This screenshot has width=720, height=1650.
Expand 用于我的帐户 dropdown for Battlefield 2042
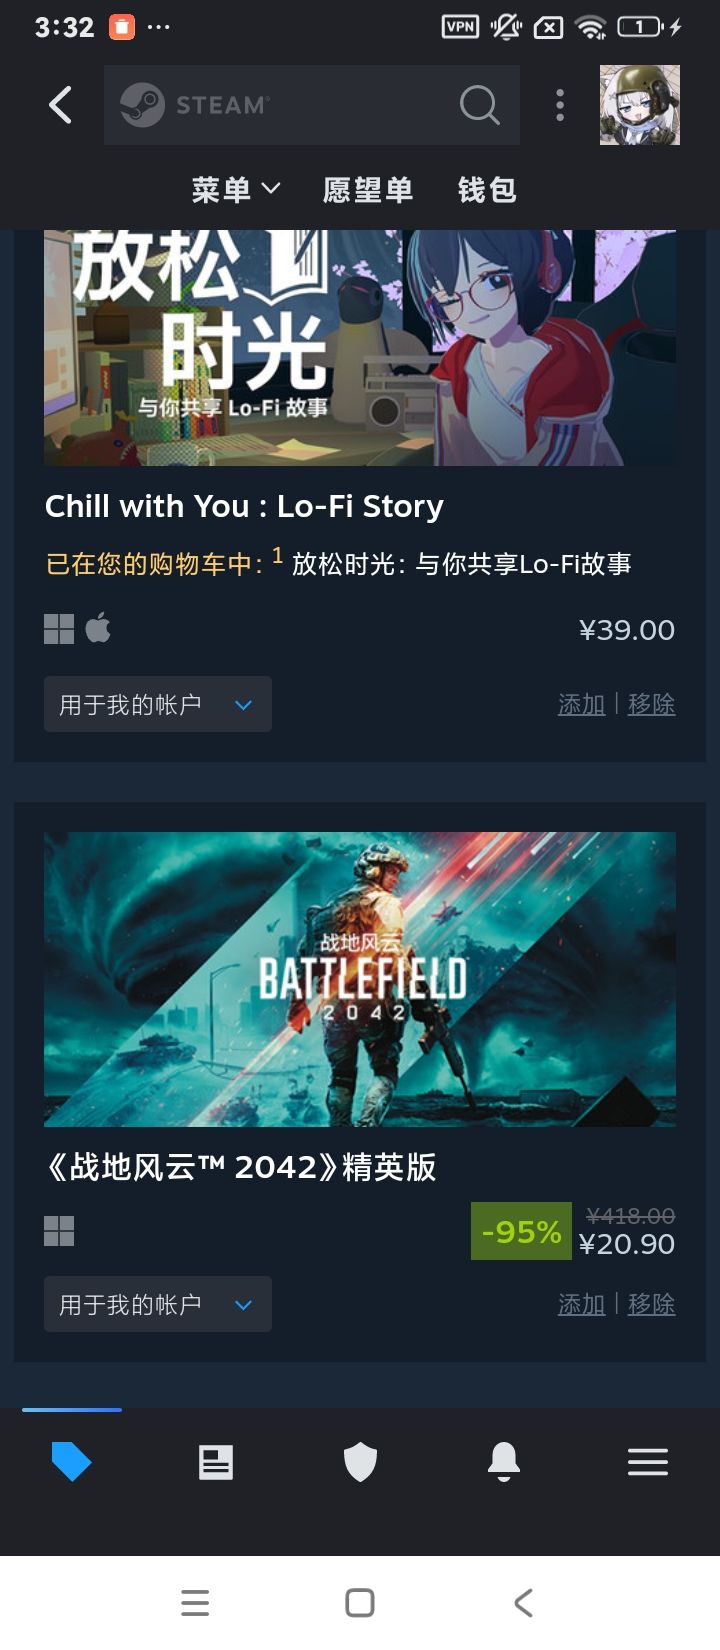tap(157, 1304)
